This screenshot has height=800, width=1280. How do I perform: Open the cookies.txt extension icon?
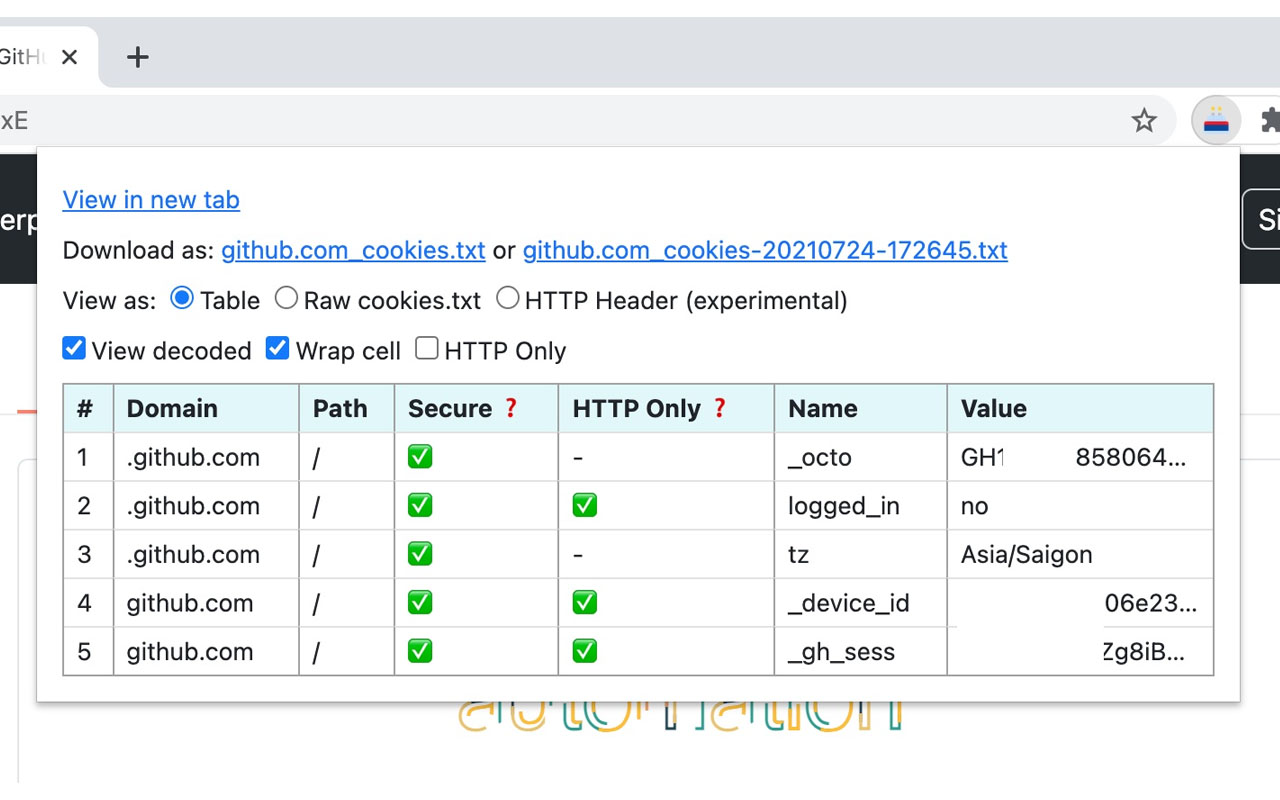tap(1216, 121)
